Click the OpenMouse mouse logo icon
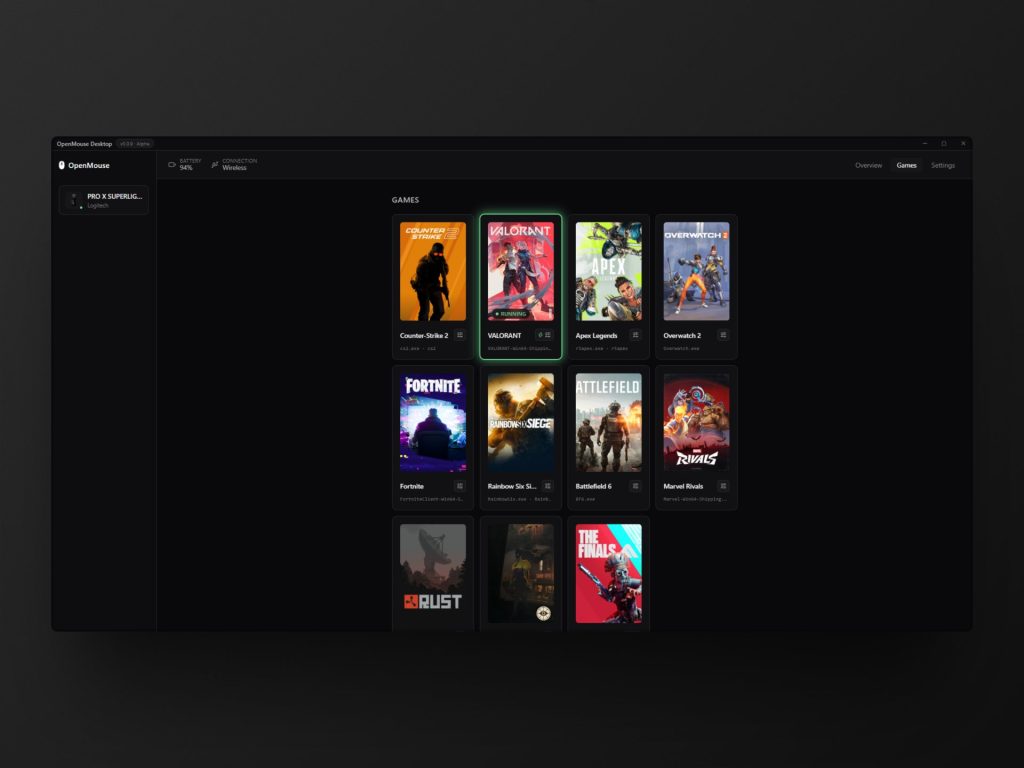The image size is (1024, 768). point(61,165)
